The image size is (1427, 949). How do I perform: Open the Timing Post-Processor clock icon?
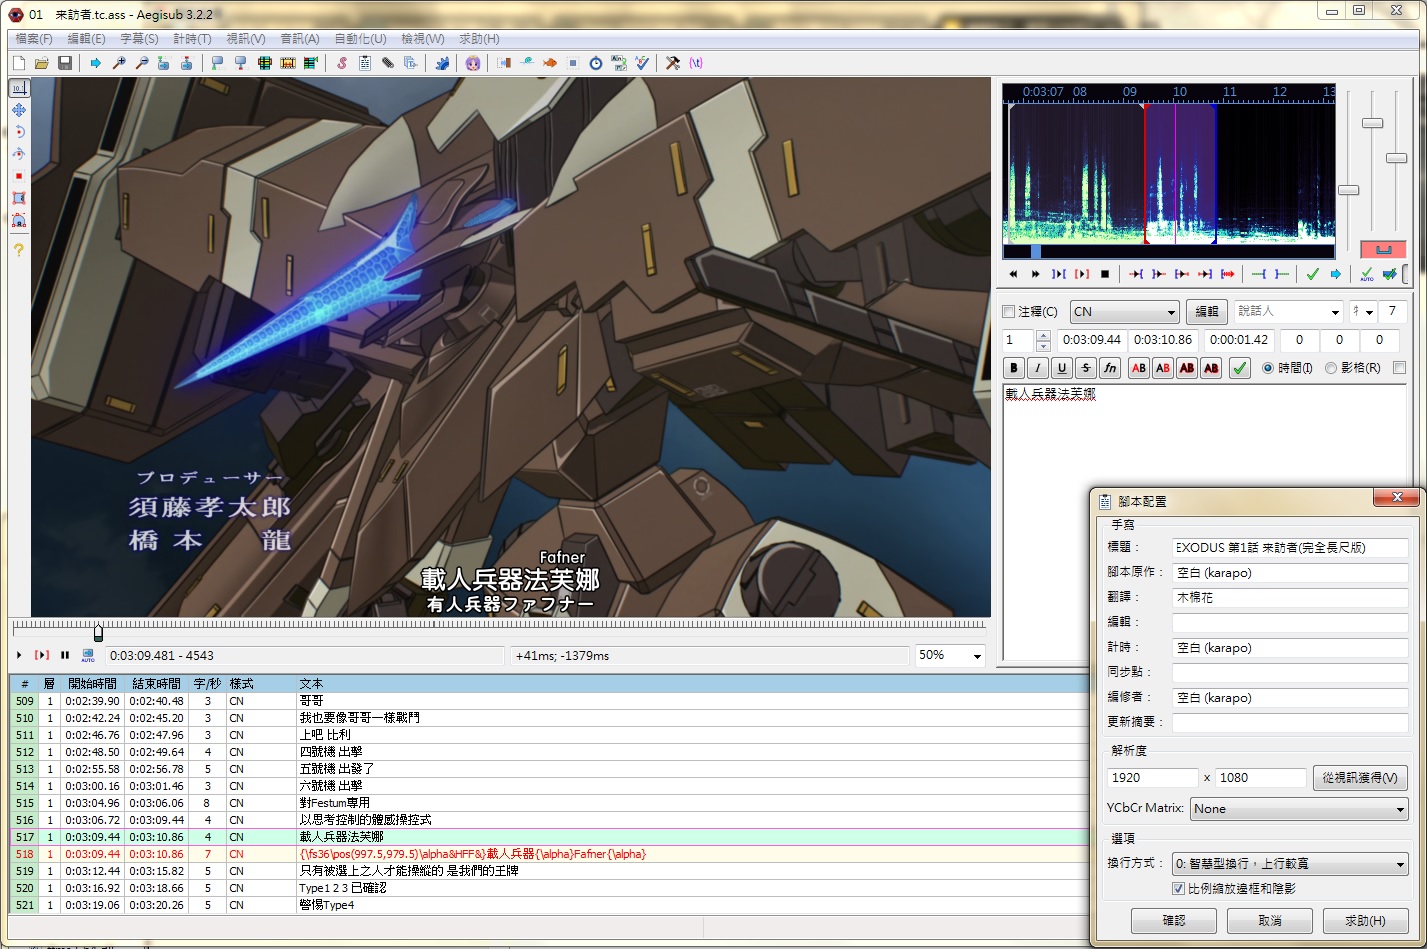(x=596, y=63)
